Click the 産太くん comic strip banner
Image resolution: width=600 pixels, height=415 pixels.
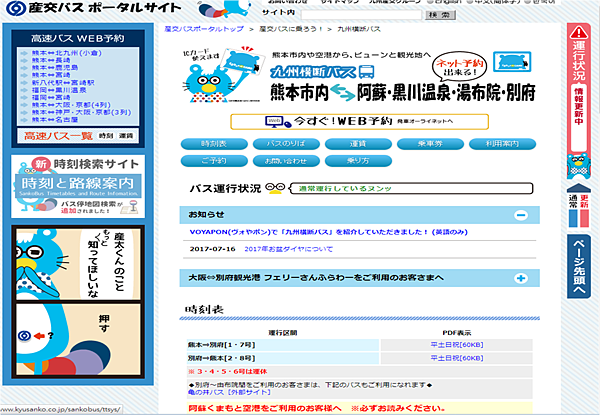tap(78, 302)
